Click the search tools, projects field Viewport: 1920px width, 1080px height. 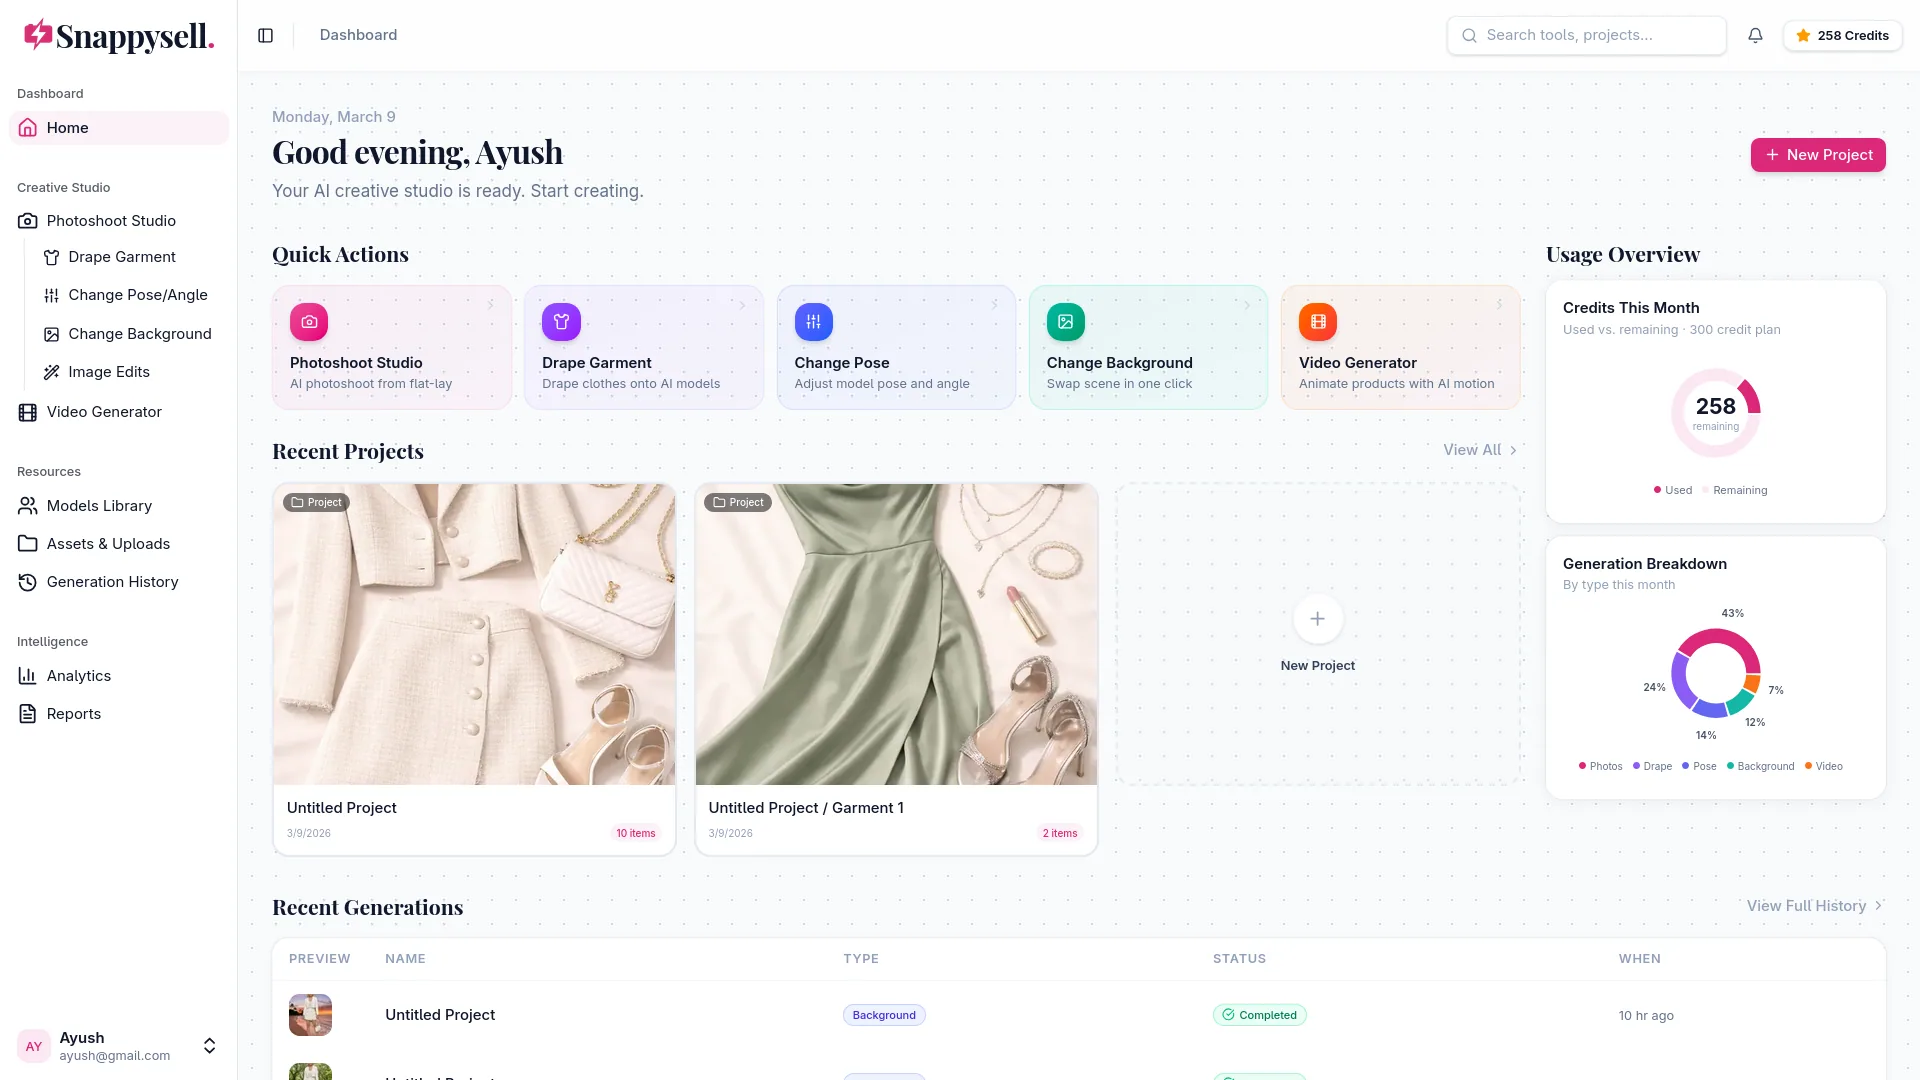(1586, 36)
